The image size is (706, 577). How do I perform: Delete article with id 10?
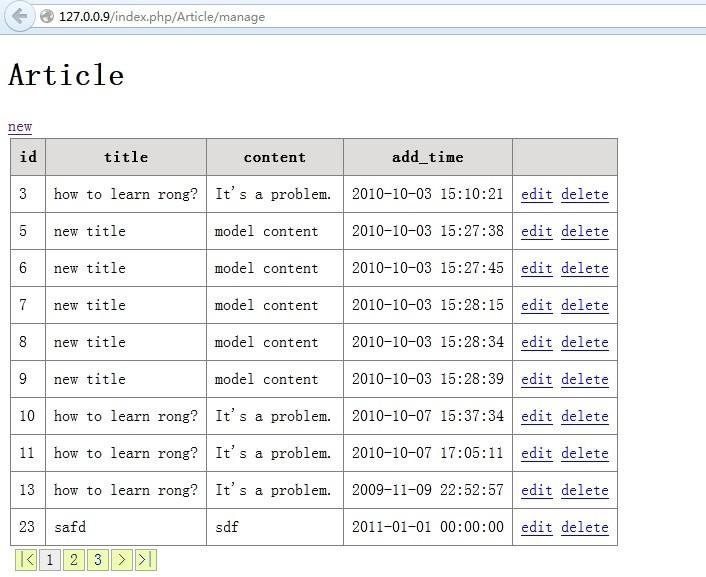point(585,416)
